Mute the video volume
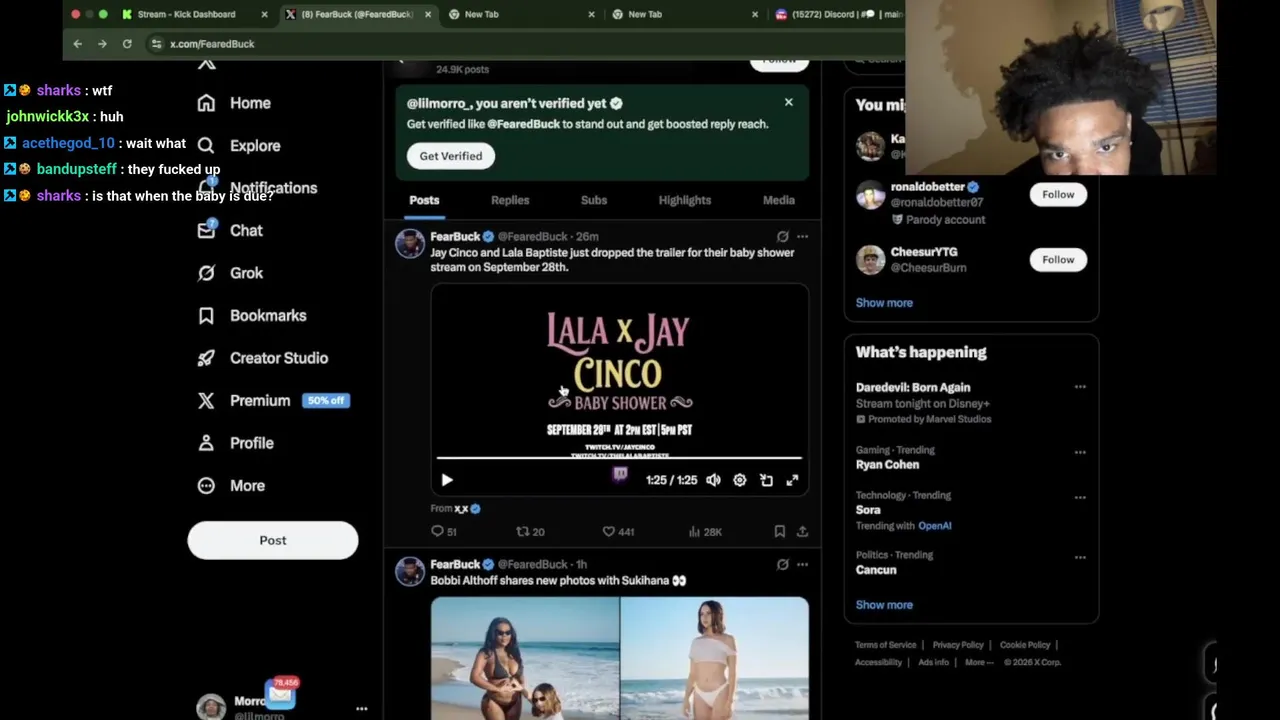The image size is (1280, 720). click(x=713, y=480)
